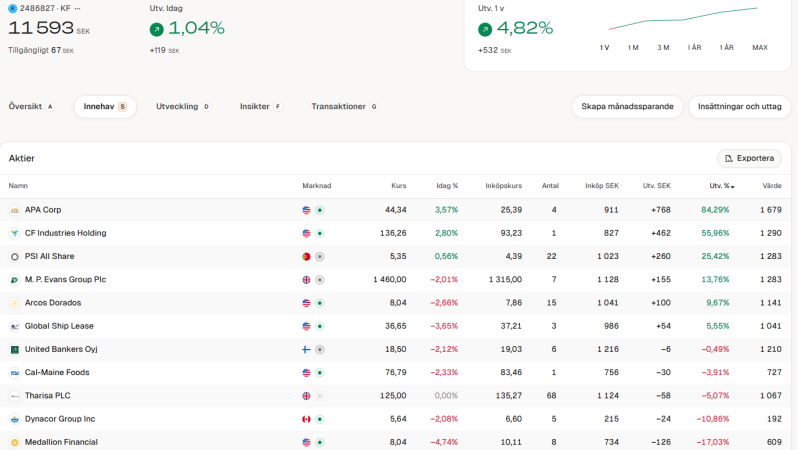Image resolution: width=798 pixels, height=450 pixels.
Task: Select the MAX chart period
Action: [759, 48]
